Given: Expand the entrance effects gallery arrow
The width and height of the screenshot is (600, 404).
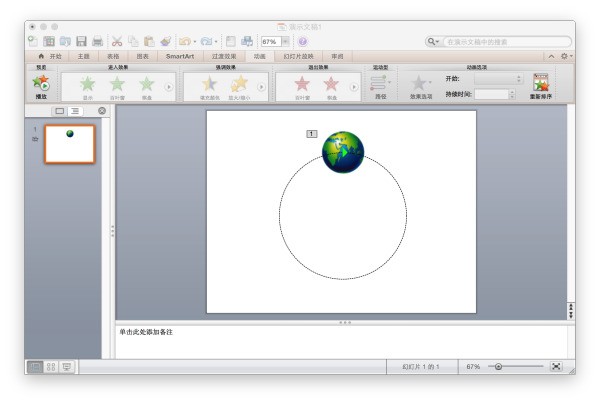Looking at the screenshot, I should pyautogui.click(x=168, y=87).
